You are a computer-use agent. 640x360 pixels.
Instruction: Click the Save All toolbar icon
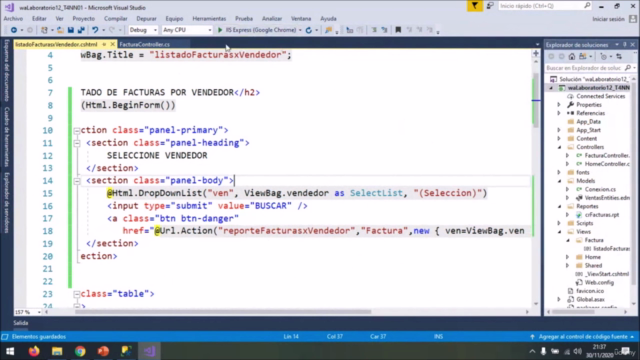tap(81, 30)
